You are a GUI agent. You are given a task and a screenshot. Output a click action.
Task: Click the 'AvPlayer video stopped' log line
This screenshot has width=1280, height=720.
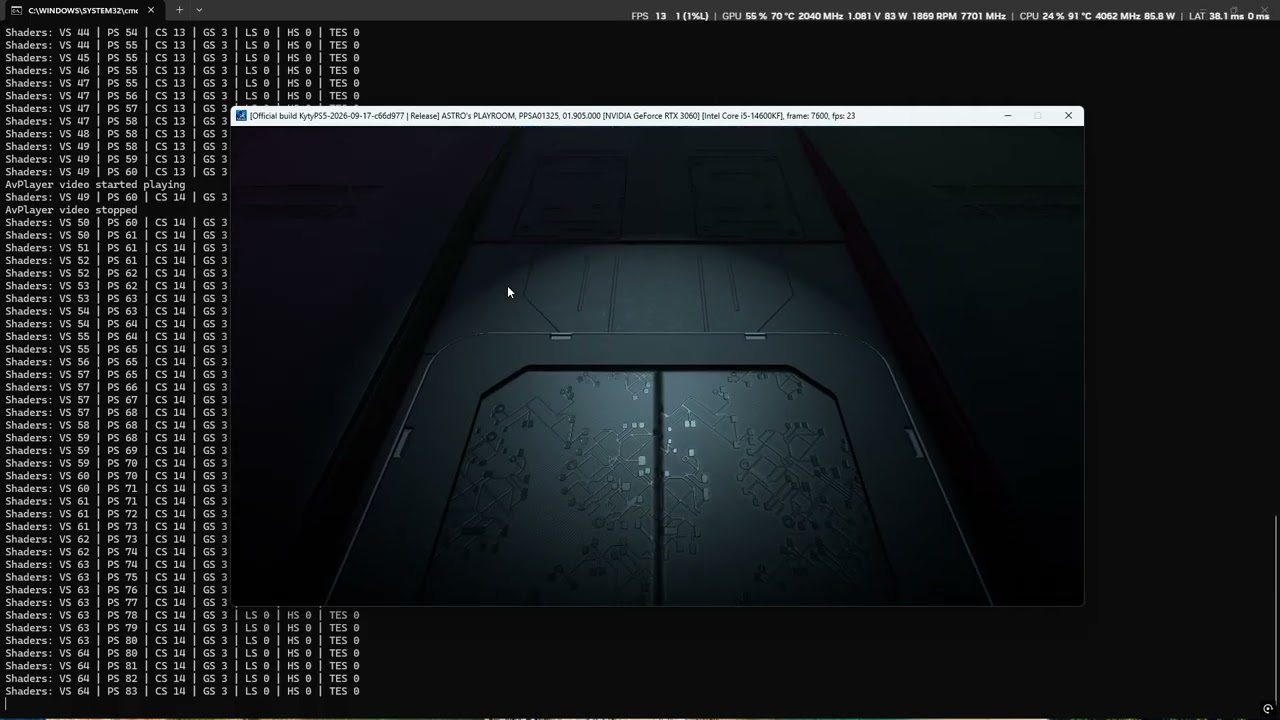[x=71, y=210]
